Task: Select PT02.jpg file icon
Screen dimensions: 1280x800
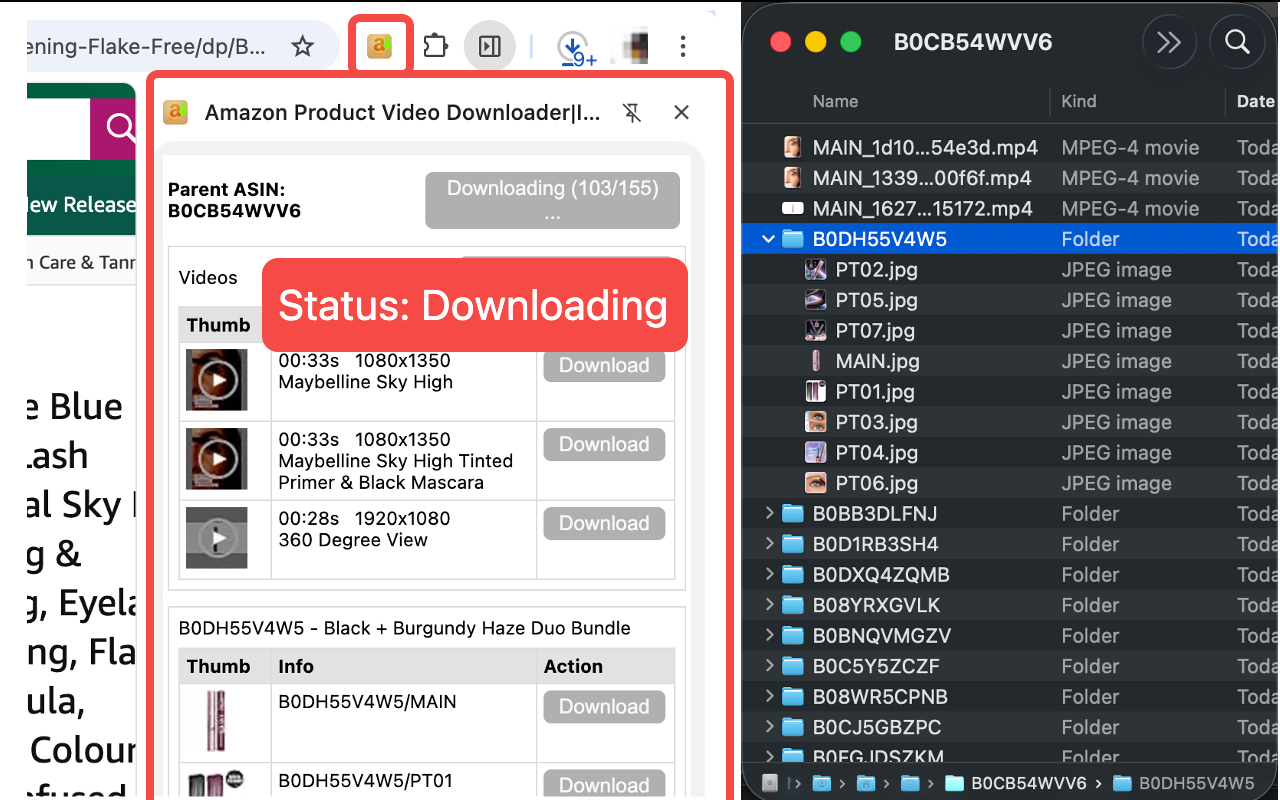Action: coord(816,269)
